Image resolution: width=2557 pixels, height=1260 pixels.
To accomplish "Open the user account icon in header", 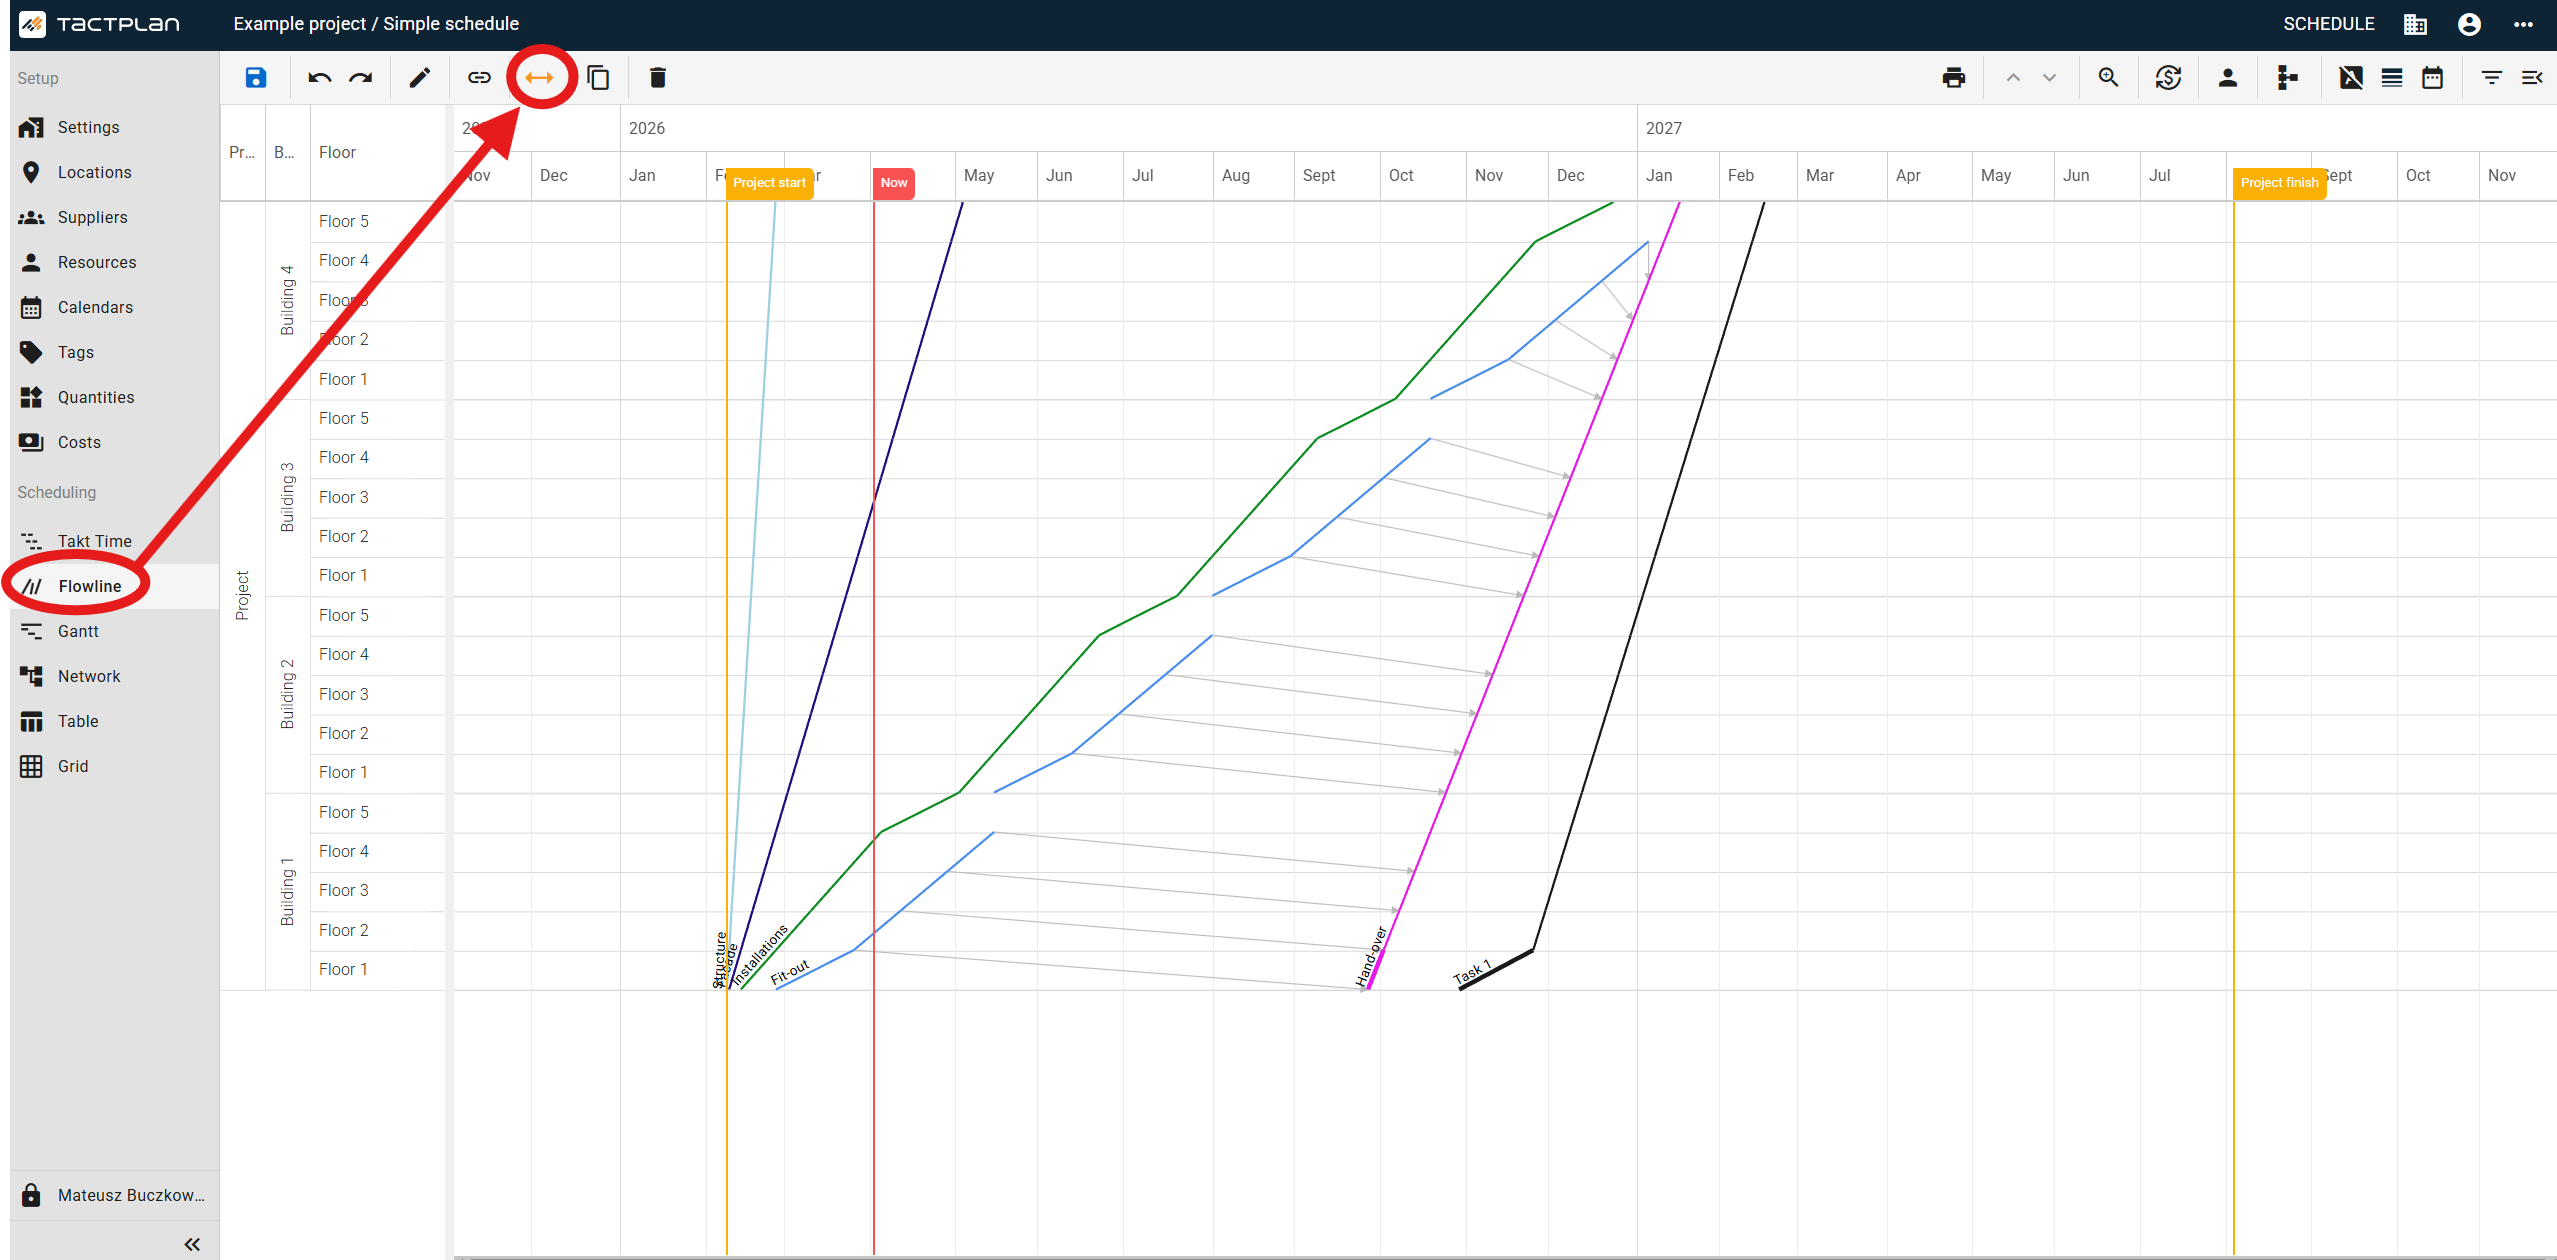I will 2469,24.
